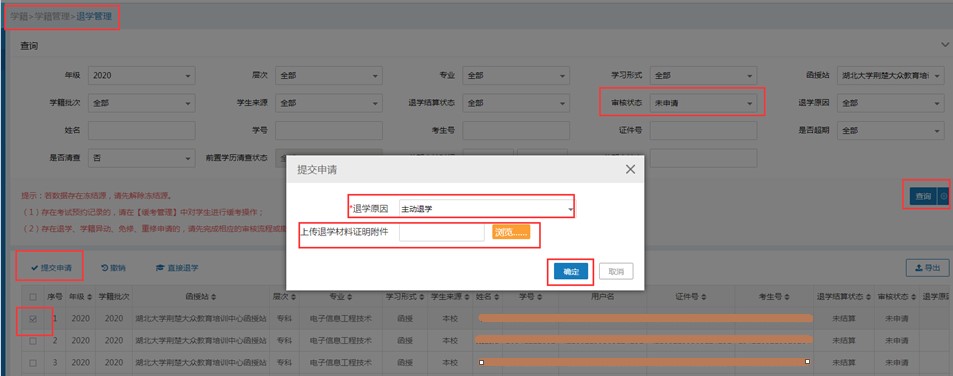
Task: Check the row 2 checkbox
Action: tap(33, 341)
